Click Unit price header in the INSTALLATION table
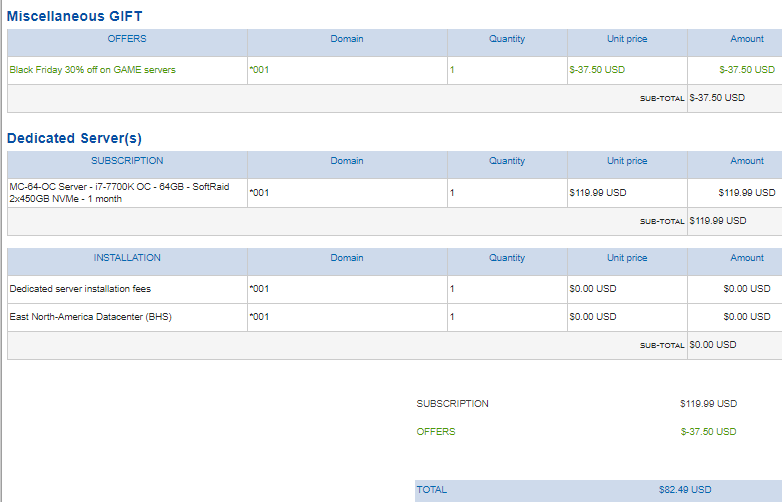 click(x=627, y=258)
